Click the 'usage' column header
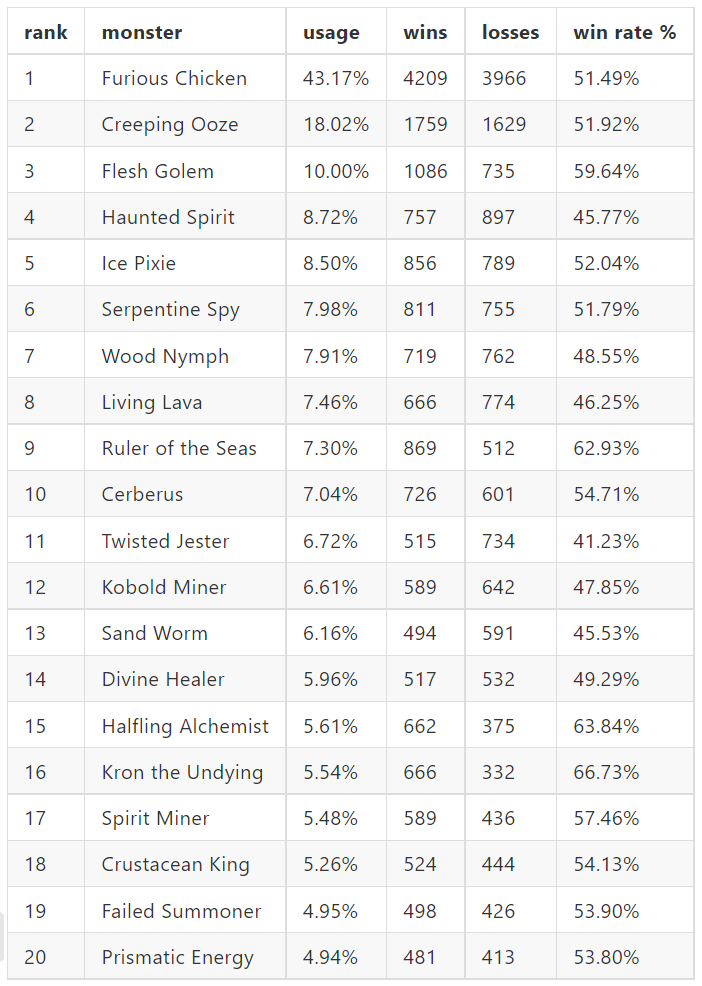The height and width of the screenshot is (986, 702). click(x=332, y=32)
